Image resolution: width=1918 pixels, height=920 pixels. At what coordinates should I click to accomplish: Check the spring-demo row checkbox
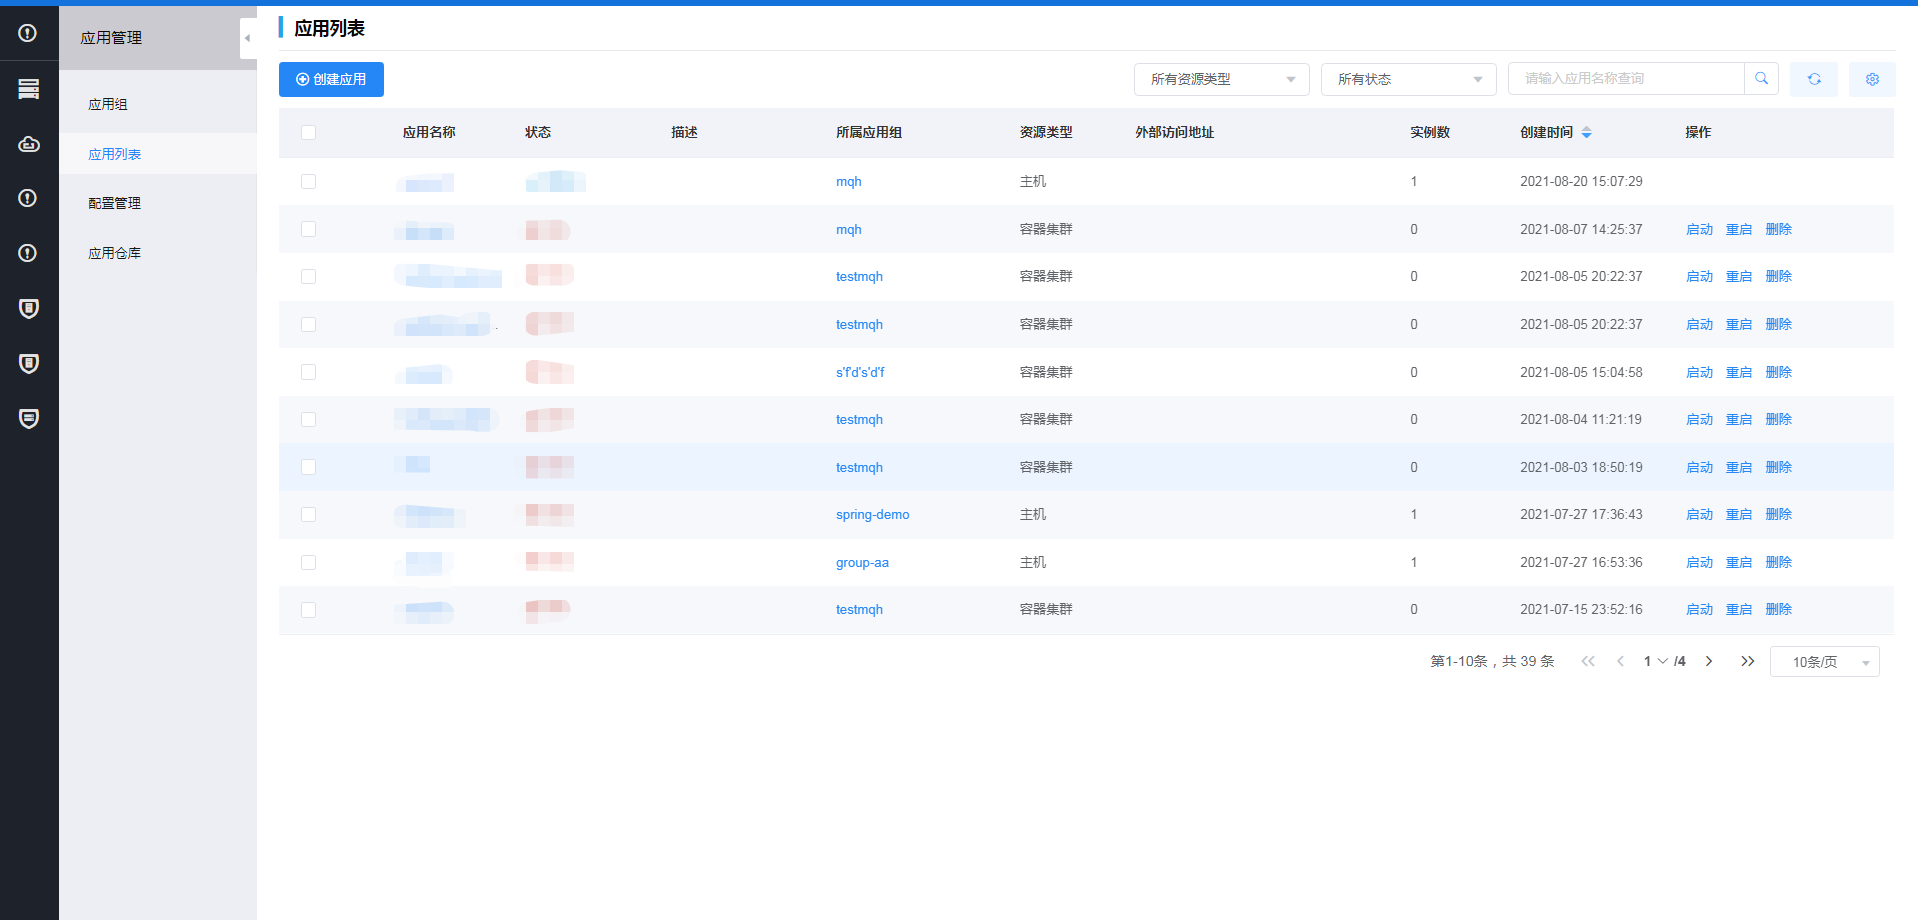[x=308, y=514]
